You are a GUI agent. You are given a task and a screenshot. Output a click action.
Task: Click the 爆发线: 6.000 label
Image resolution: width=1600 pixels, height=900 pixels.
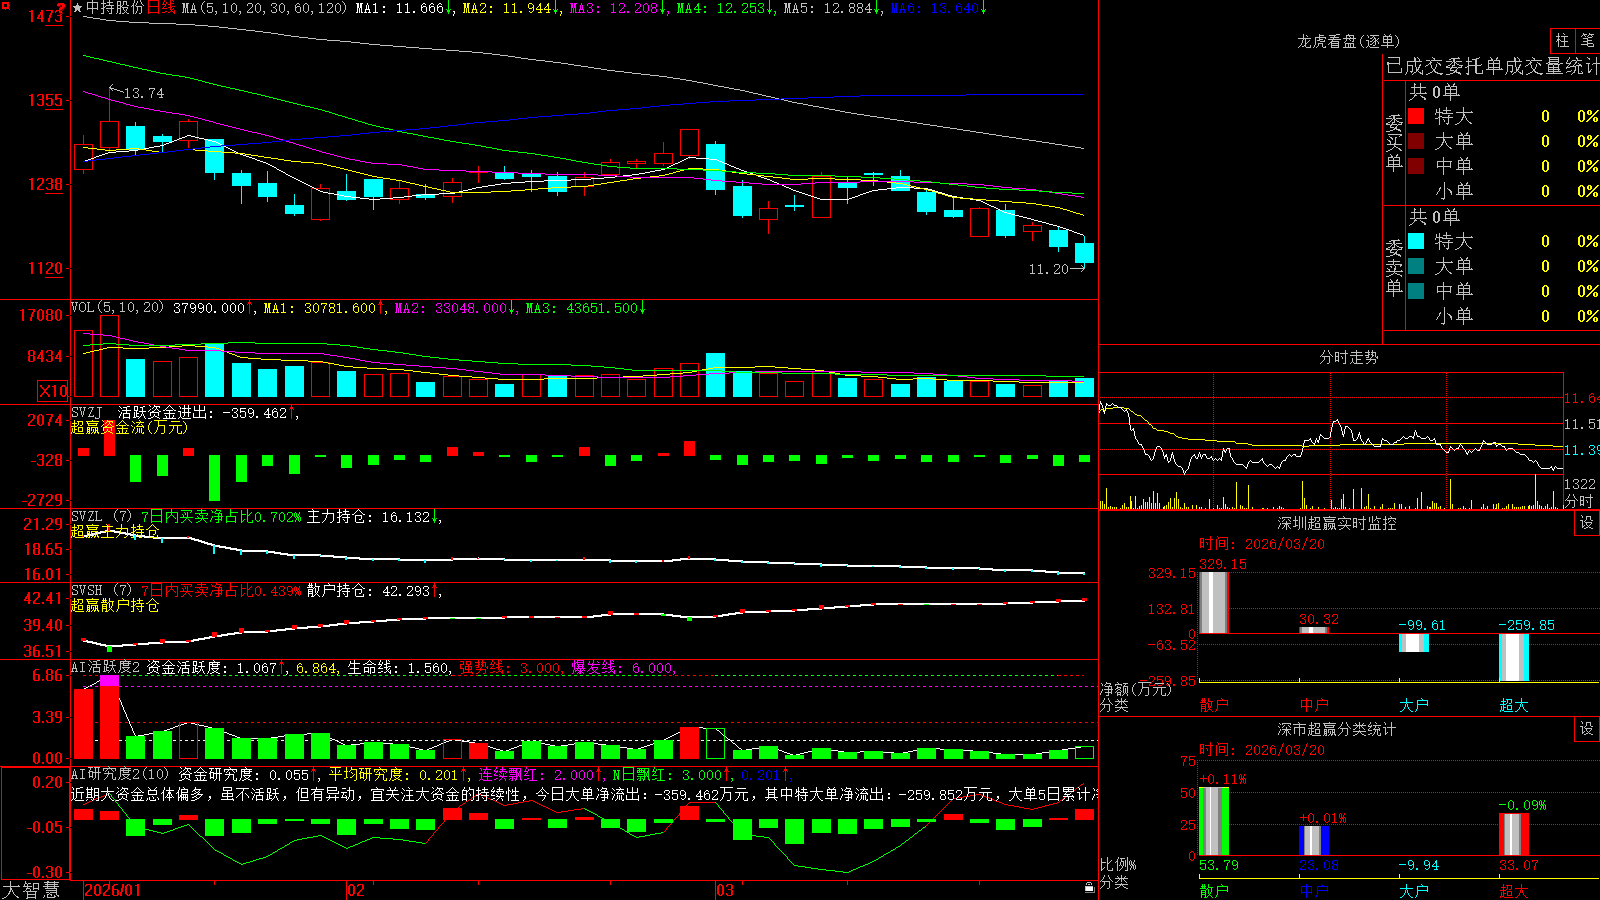point(622,667)
